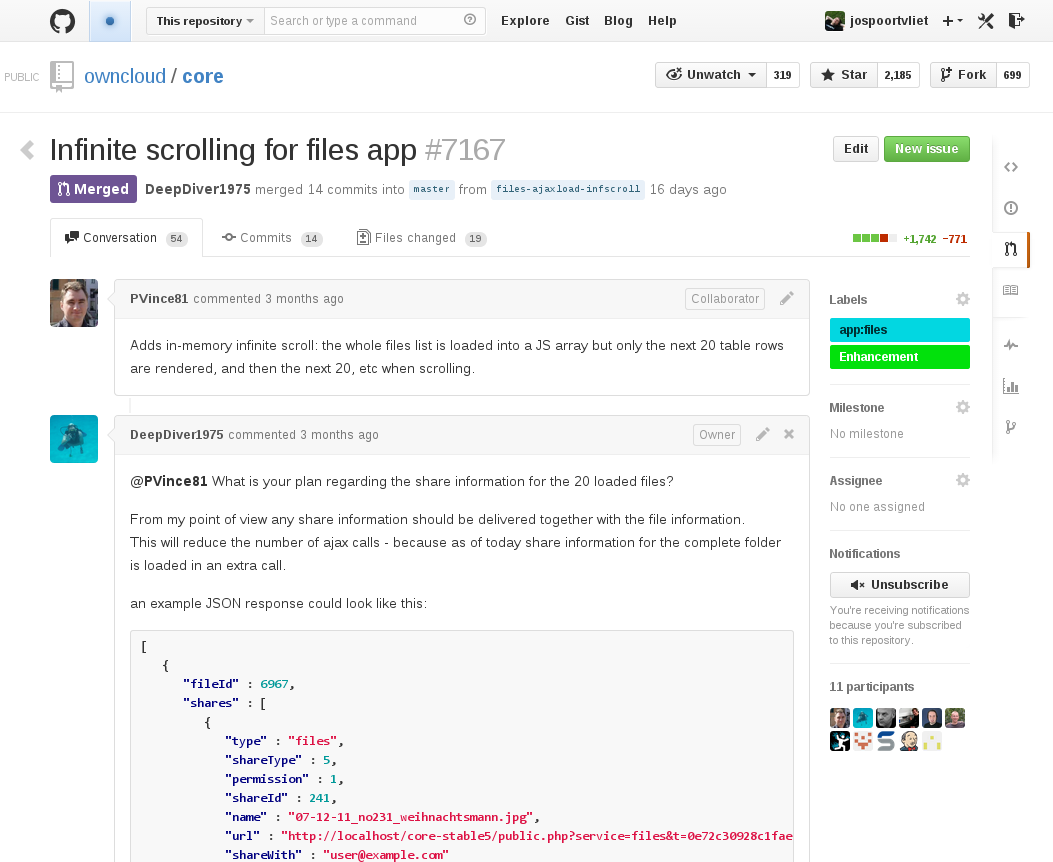The width and height of the screenshot is (1053, 862).
Task: Open the core repository link
Action: (x=203, y=76)
